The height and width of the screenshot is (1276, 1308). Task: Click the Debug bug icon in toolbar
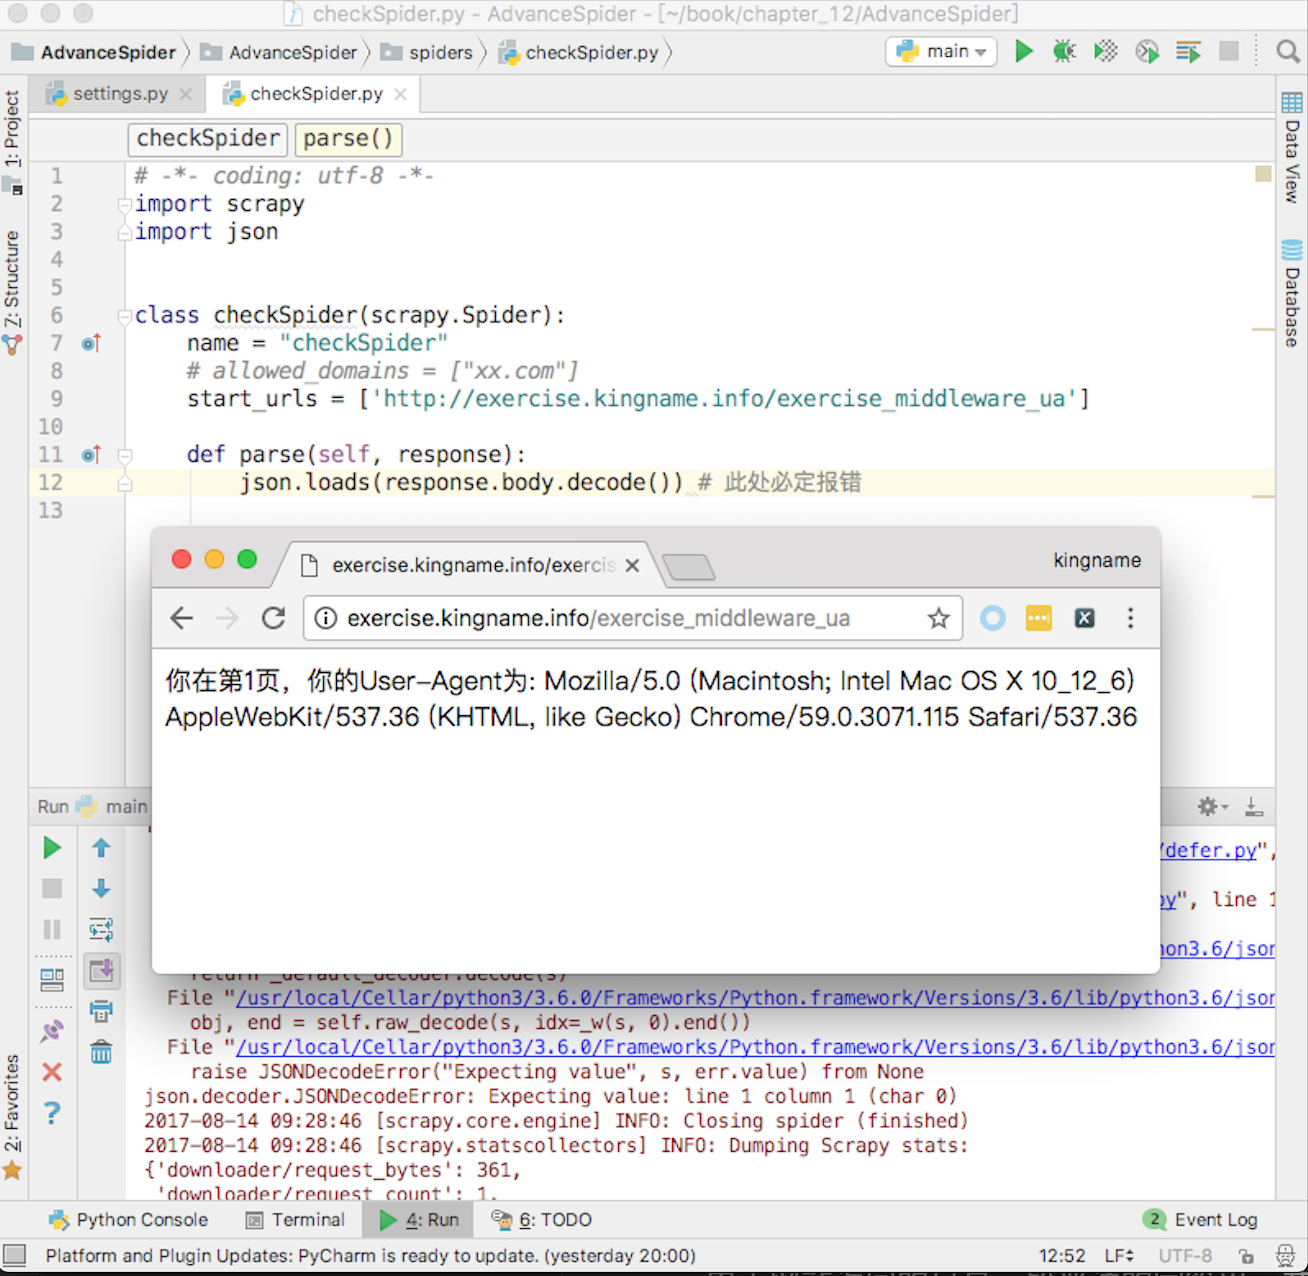pos(1064,51)
